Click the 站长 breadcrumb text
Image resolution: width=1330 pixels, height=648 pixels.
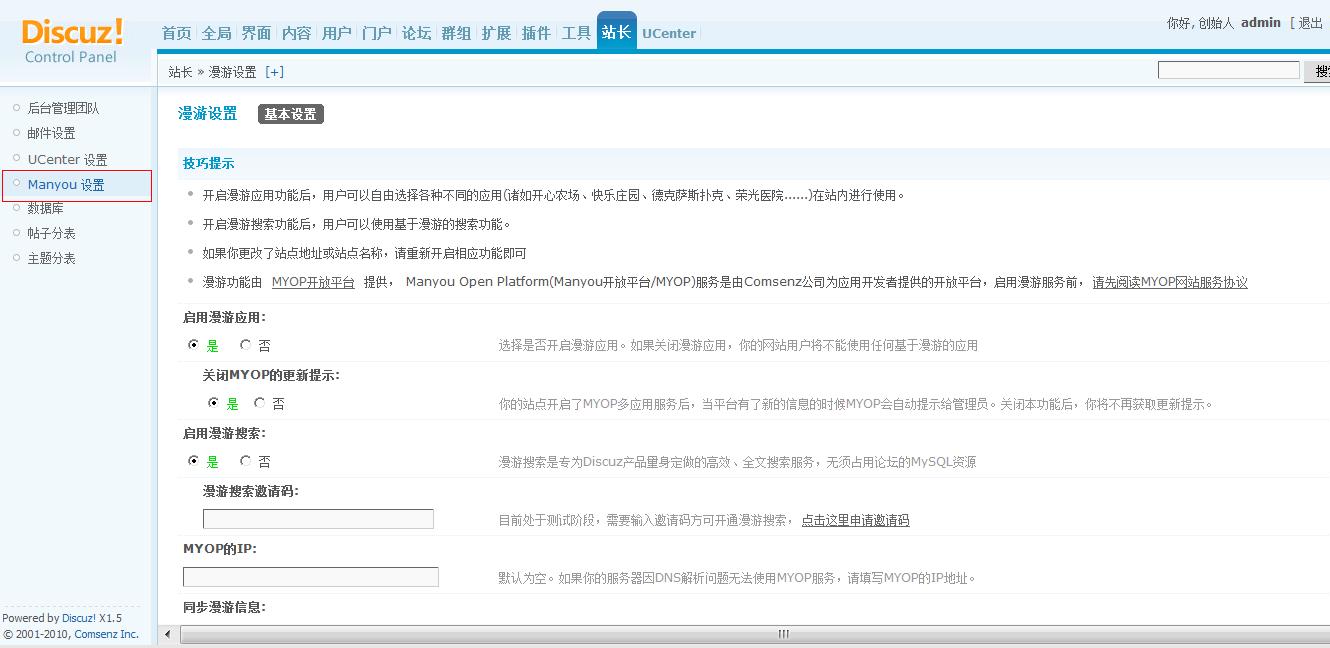[x=180, y=72]
